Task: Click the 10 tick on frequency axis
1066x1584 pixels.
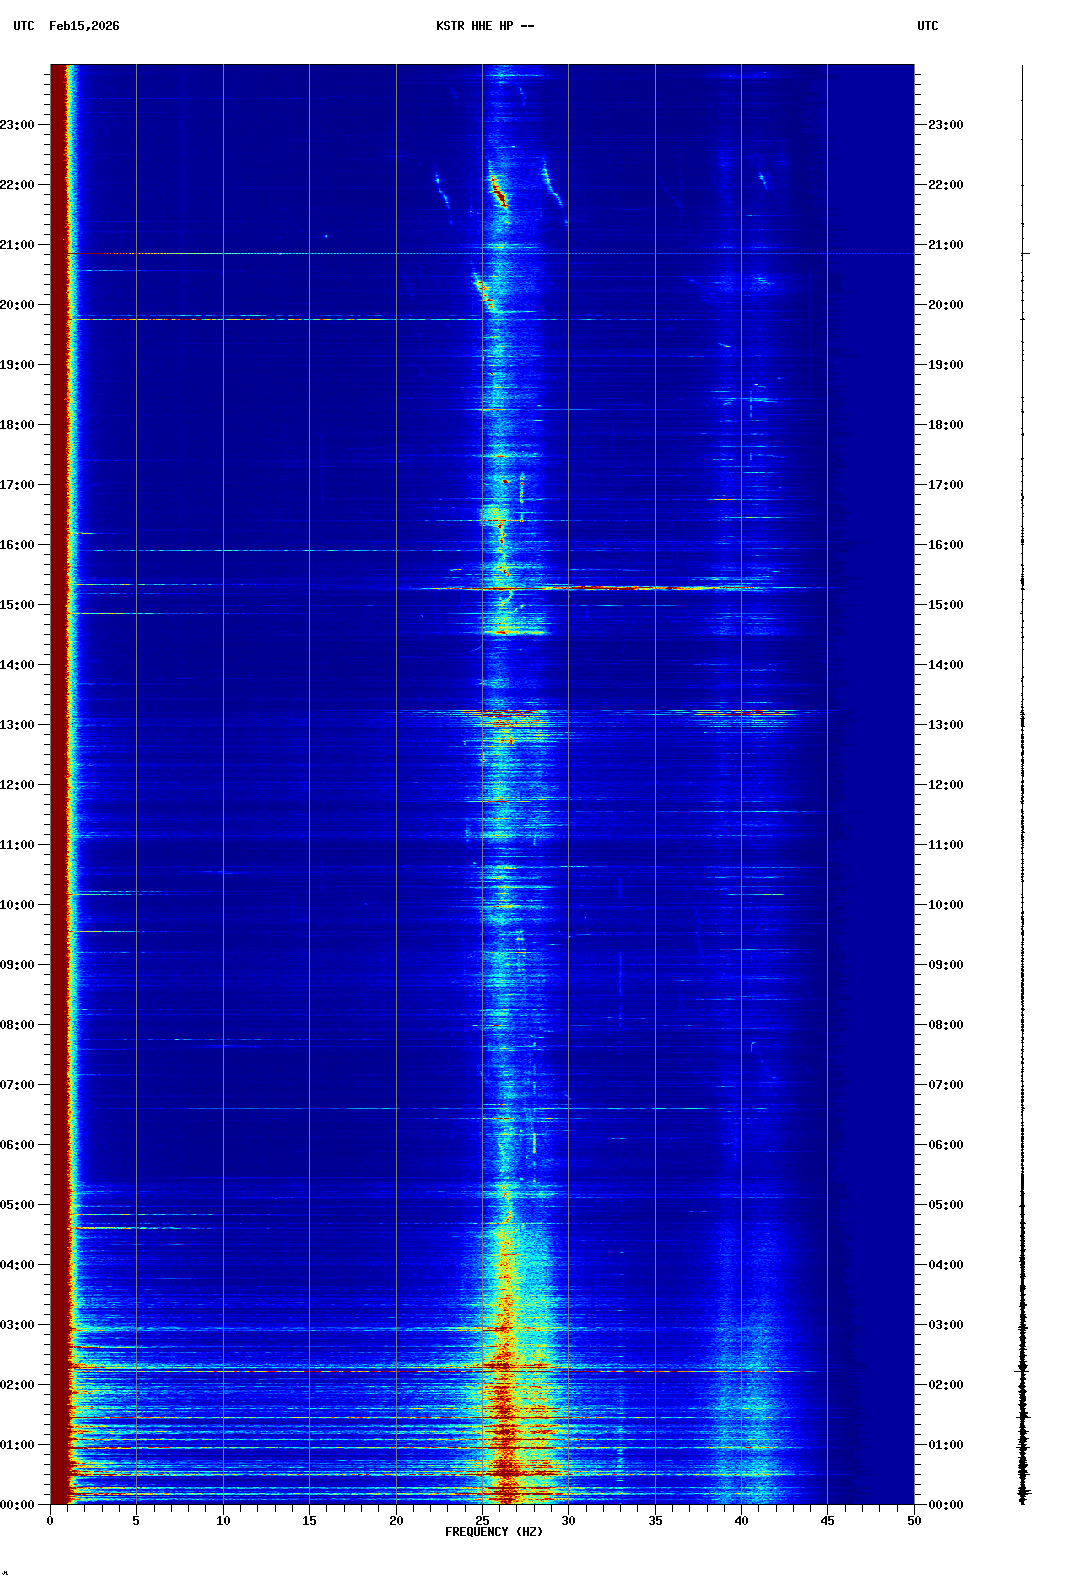Action: 223,1521
